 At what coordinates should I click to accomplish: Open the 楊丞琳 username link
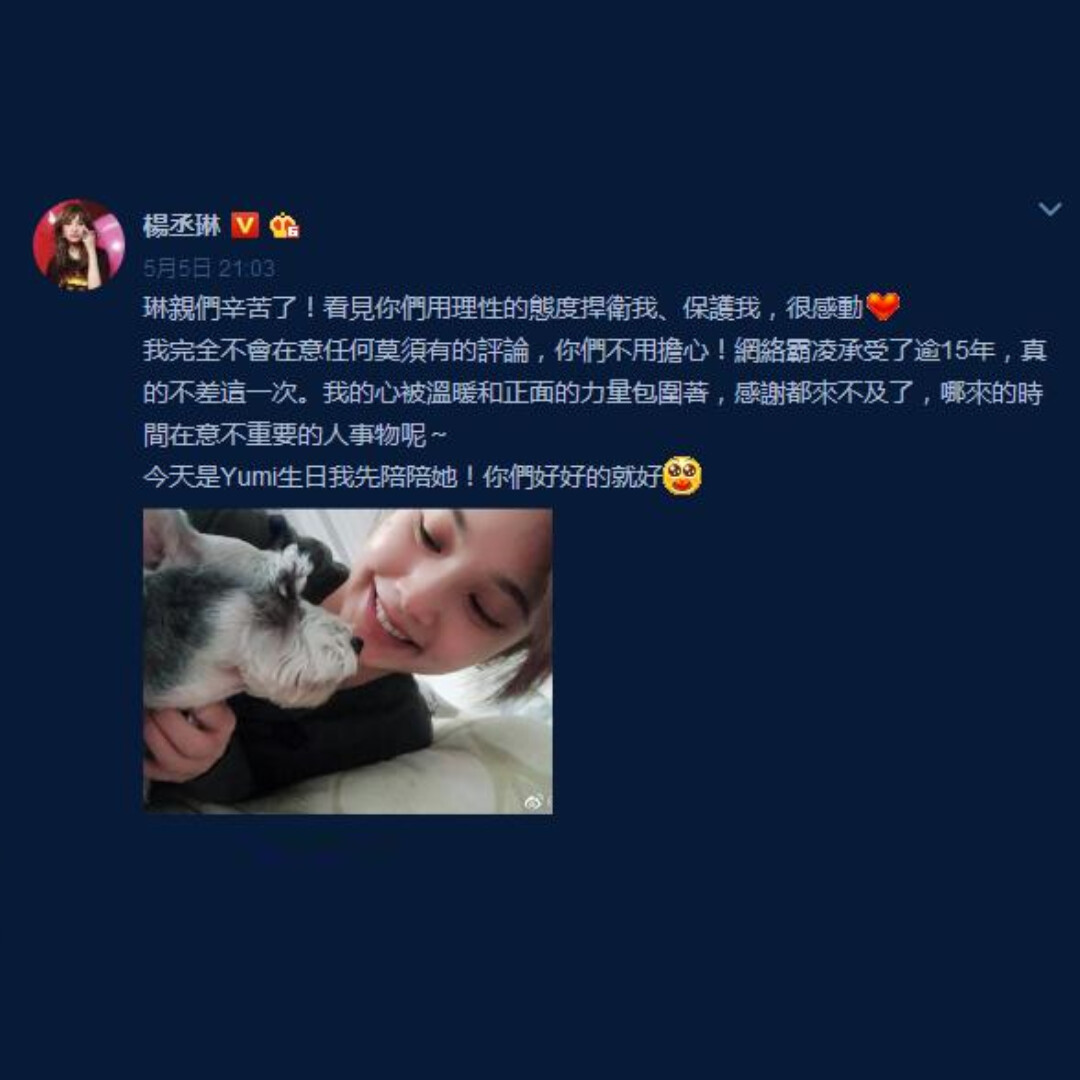[182, 226]
